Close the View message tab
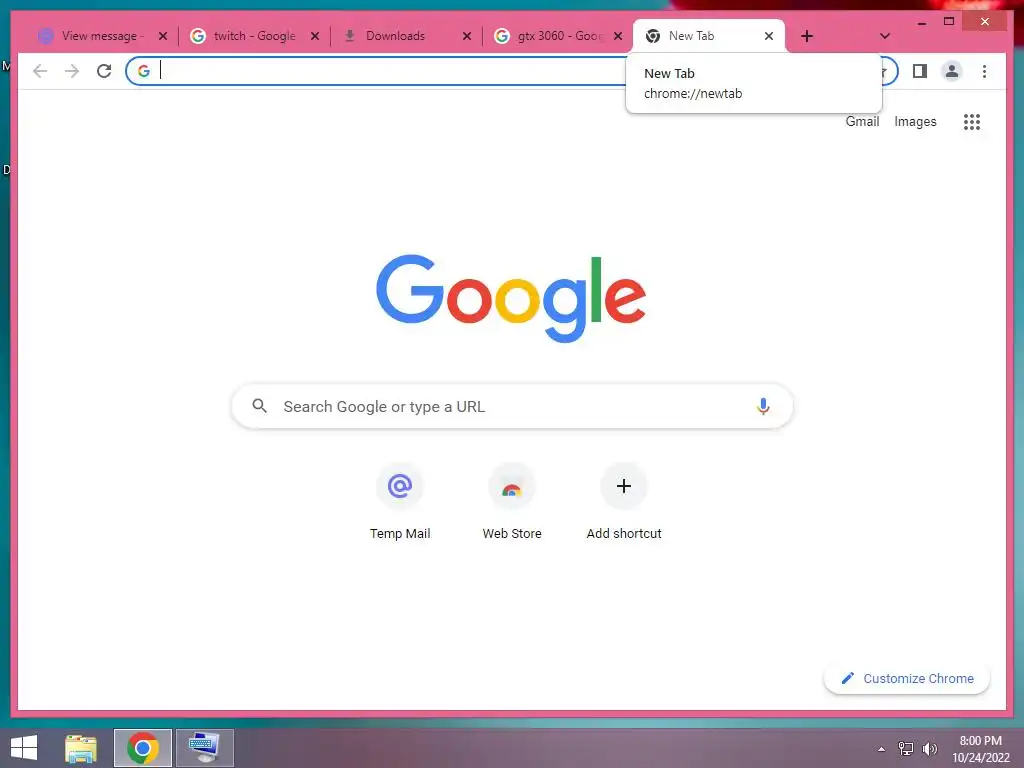 (x=163, y=37)
